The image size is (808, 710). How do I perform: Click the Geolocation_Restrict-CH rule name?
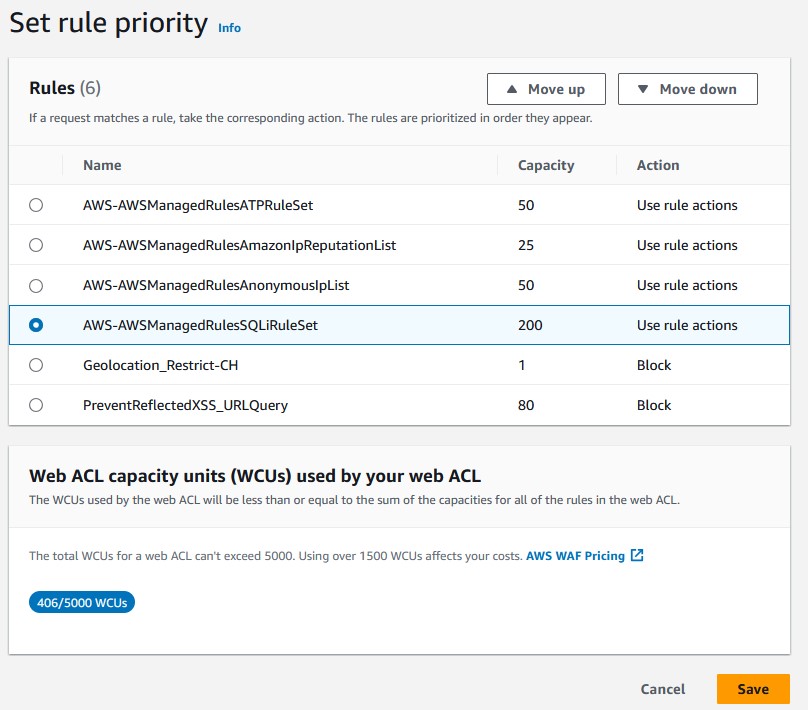160,365
